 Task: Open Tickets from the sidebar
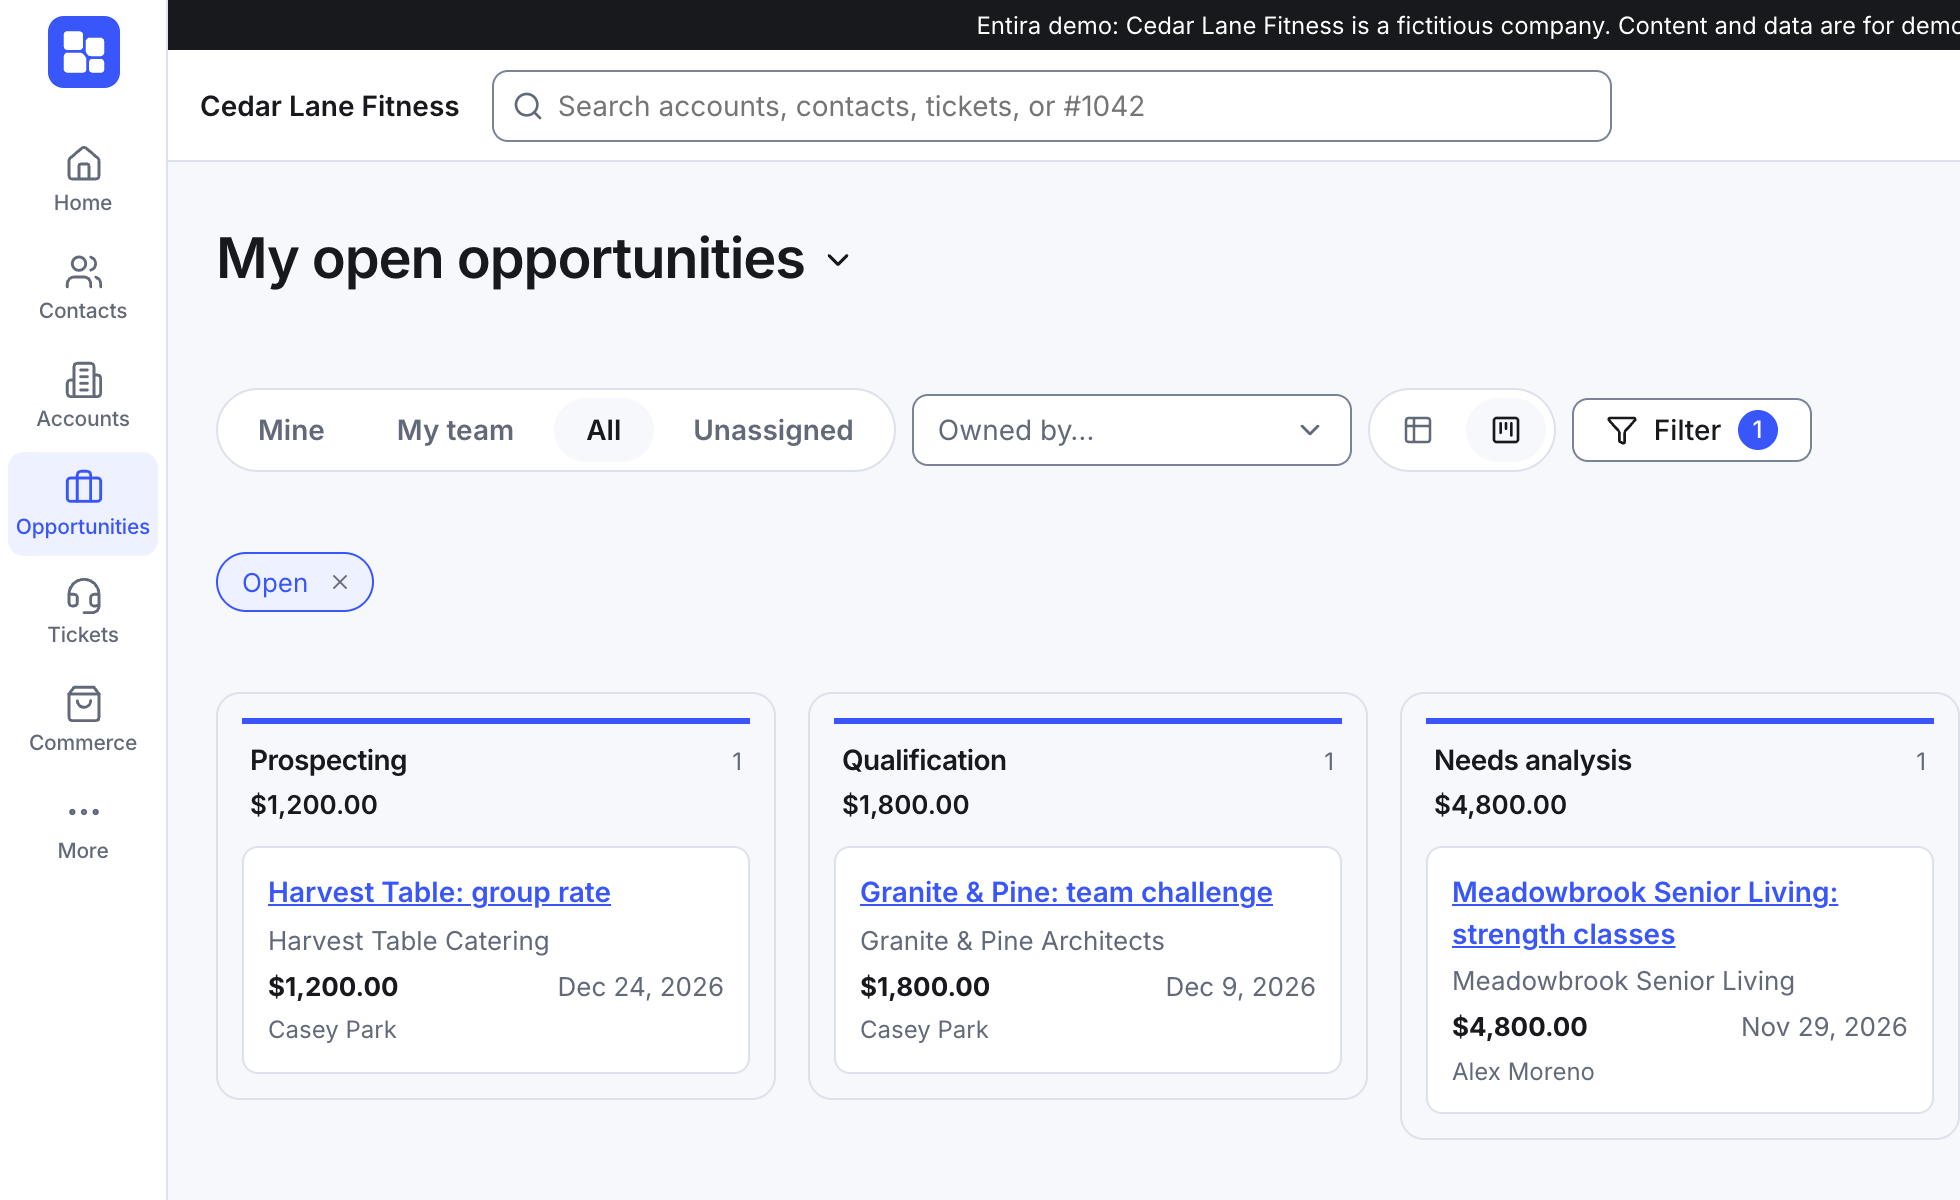tap(83, 612)
